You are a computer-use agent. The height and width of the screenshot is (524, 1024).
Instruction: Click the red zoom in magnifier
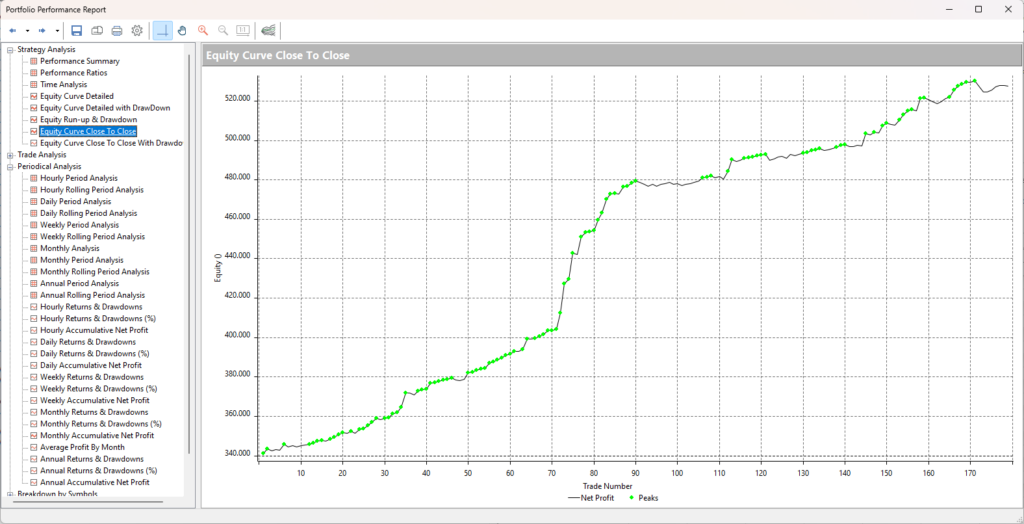point(203,31)
